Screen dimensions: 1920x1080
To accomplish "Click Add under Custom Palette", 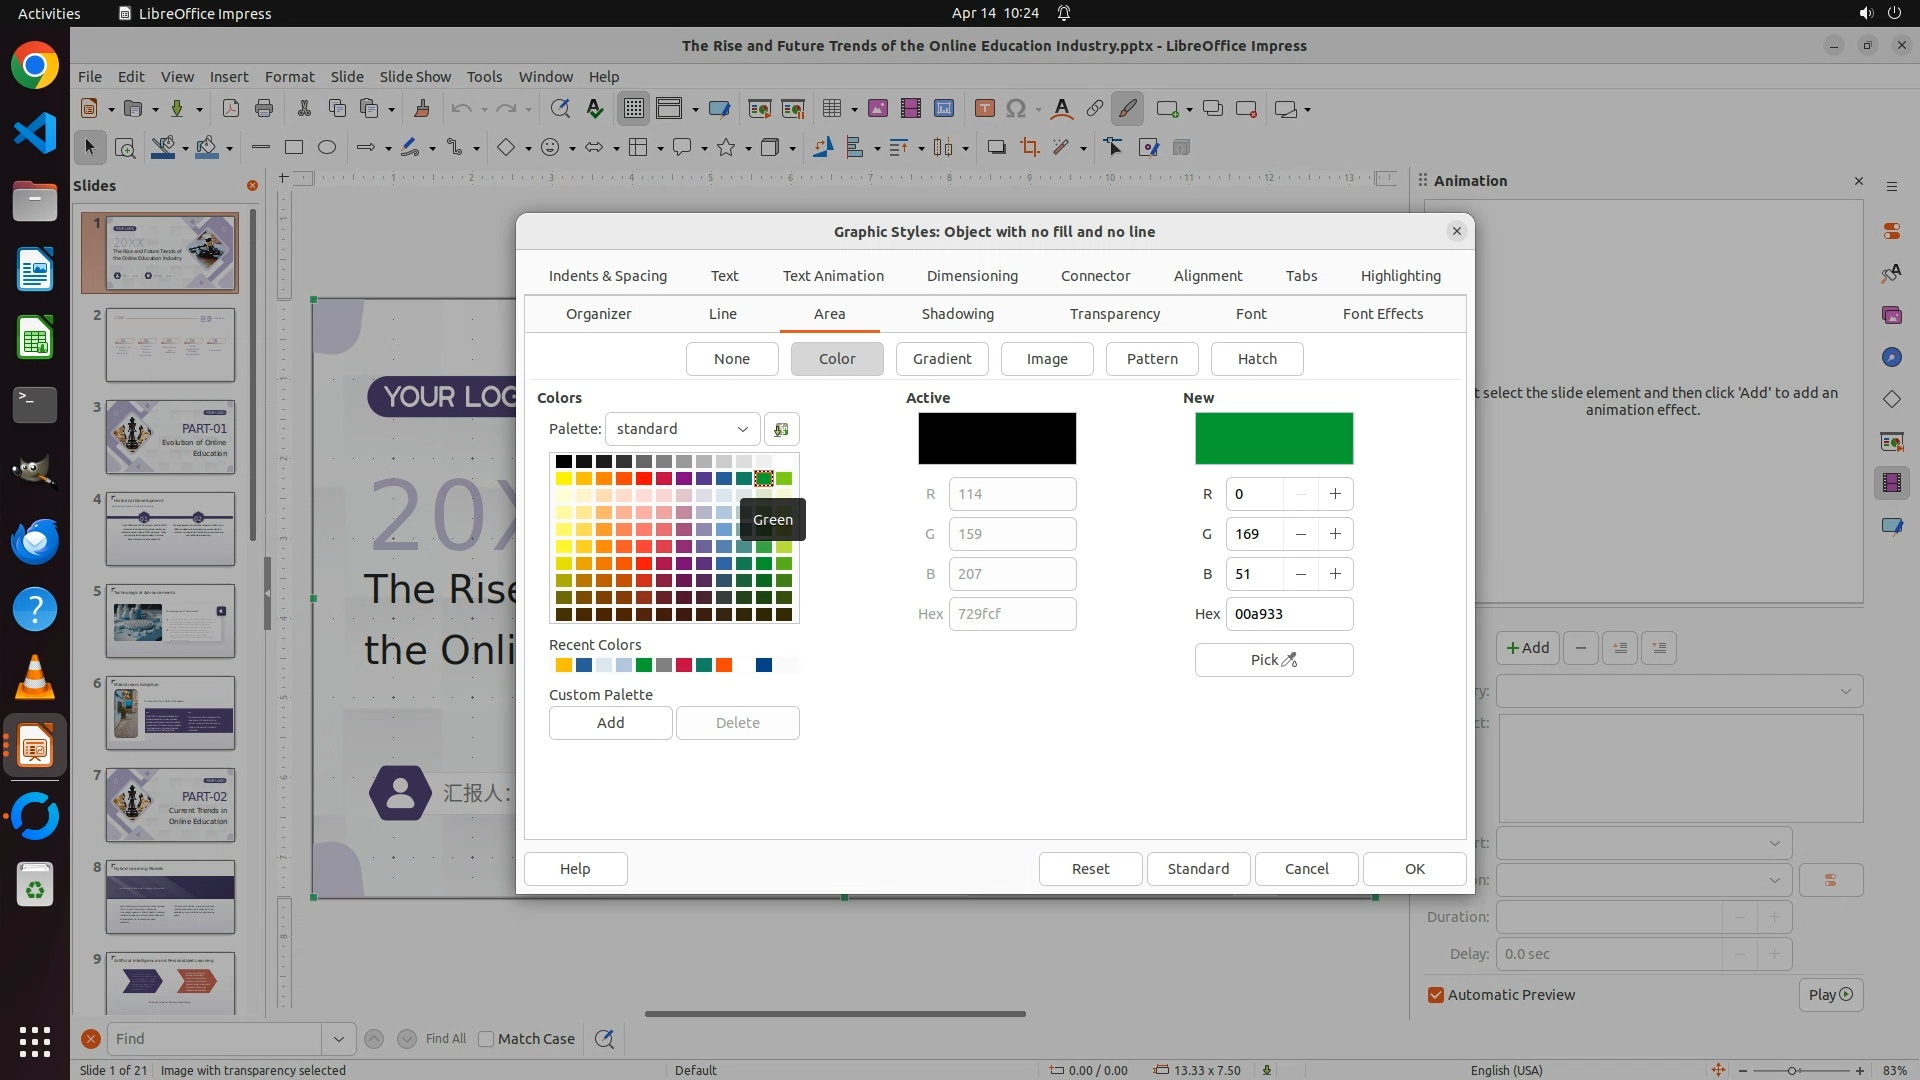I will click(610, 723).
